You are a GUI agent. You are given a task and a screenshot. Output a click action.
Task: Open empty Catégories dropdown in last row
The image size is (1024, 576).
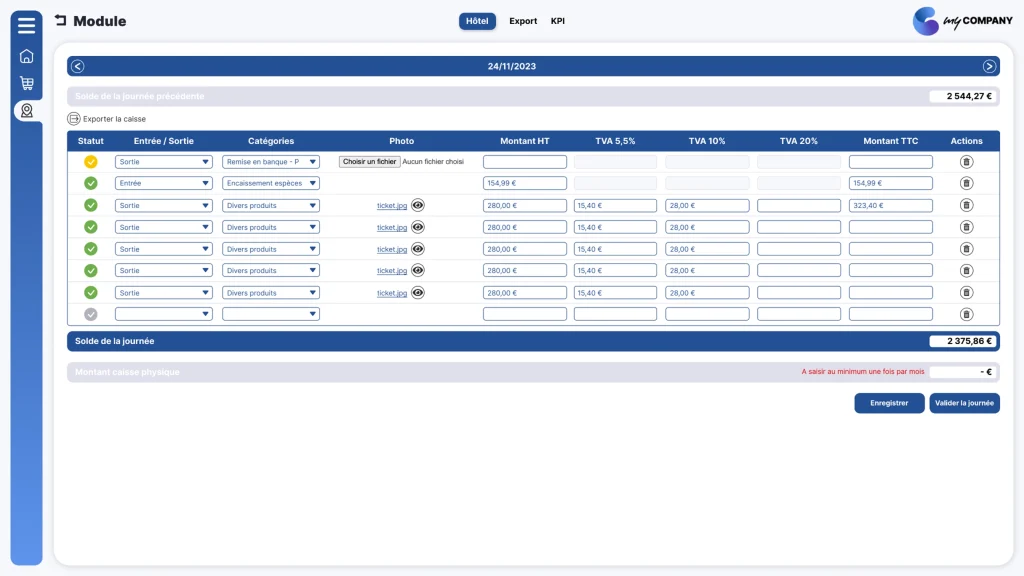270,314
